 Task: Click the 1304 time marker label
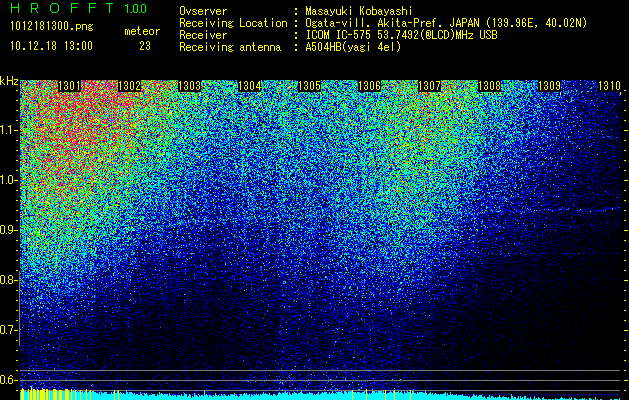[x=250, y=86]
